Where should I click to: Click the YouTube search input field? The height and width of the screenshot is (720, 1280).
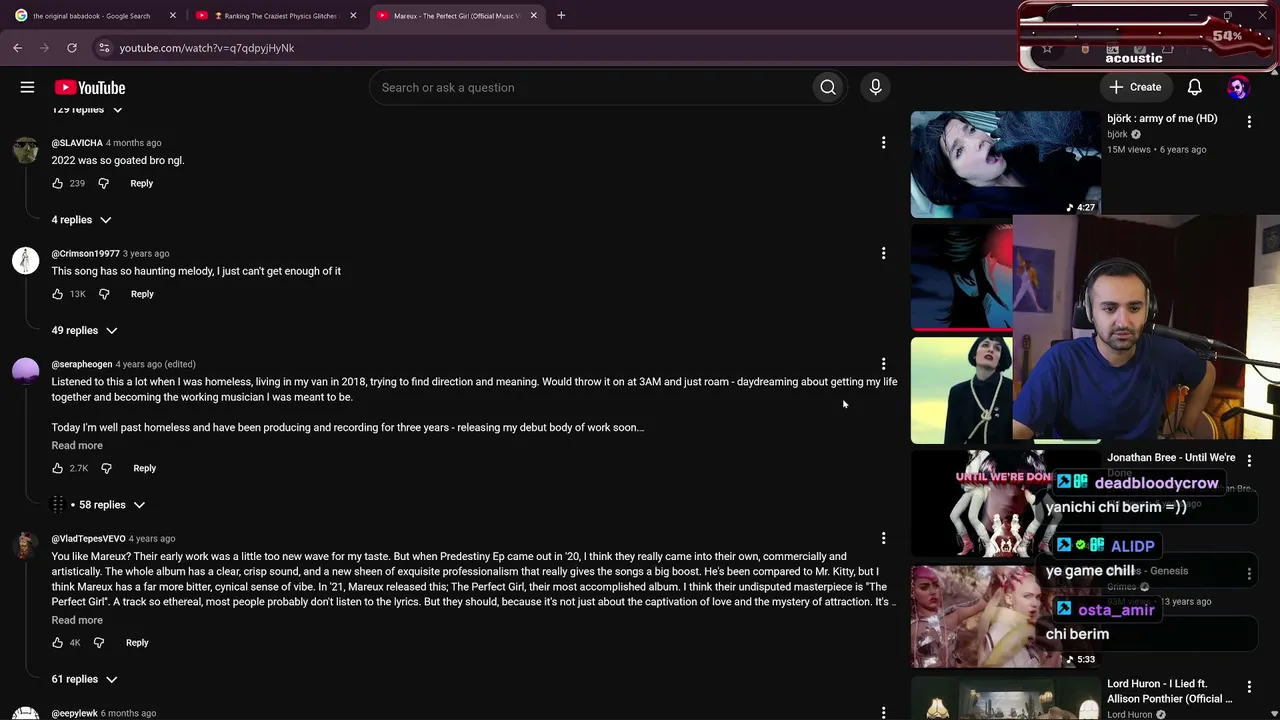click(x=590, y=87)
